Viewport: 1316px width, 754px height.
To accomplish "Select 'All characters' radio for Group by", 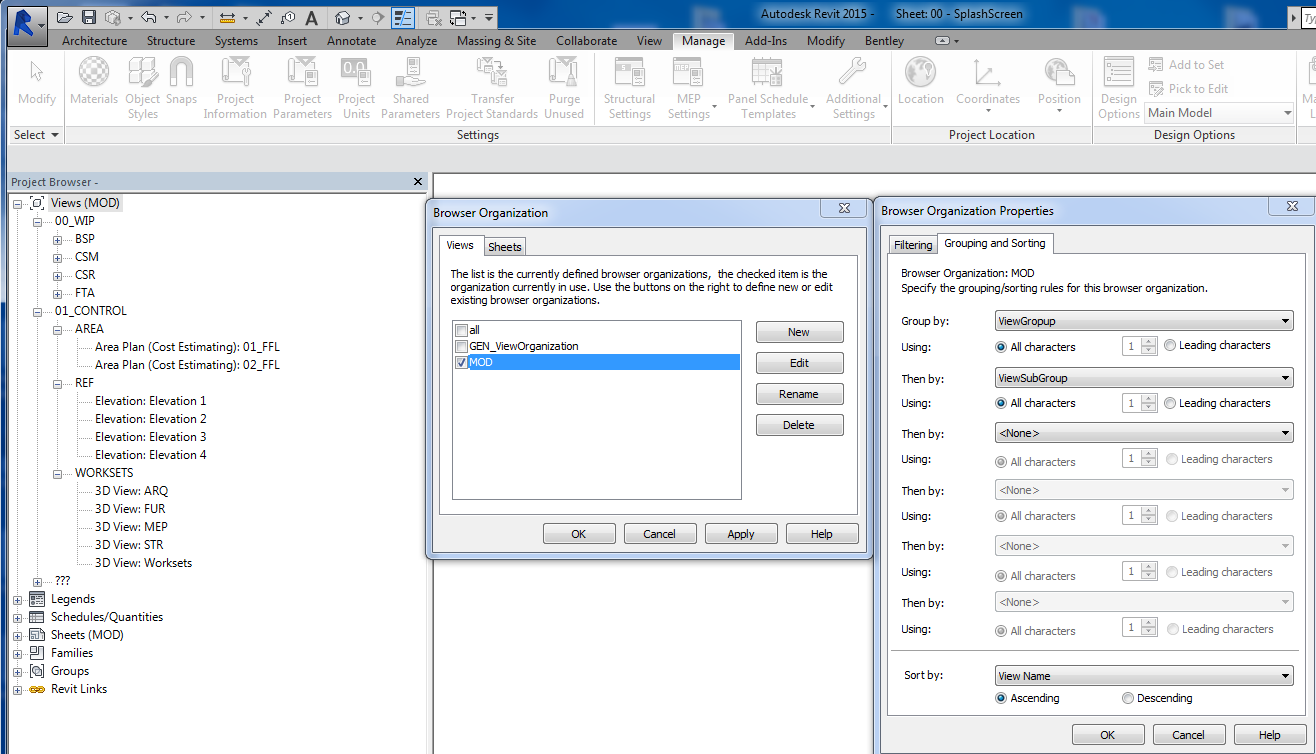I will pos(1001,347).
